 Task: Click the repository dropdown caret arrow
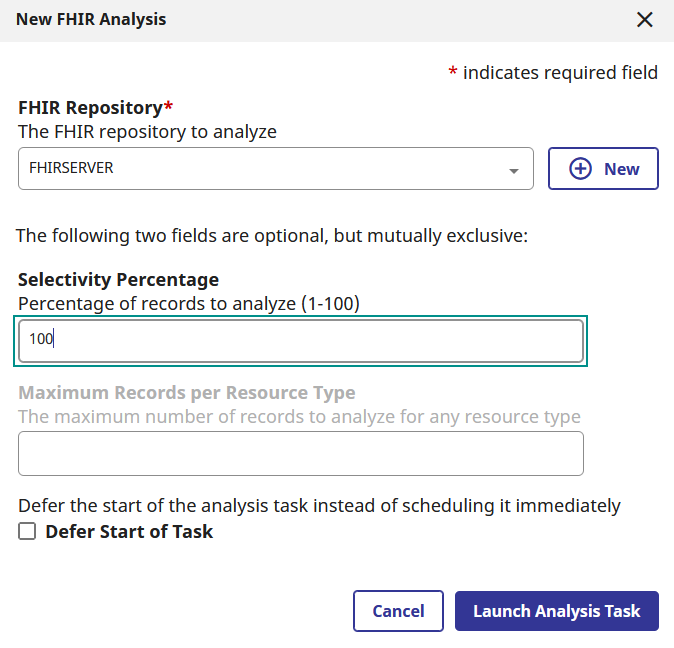click(513, 171)
